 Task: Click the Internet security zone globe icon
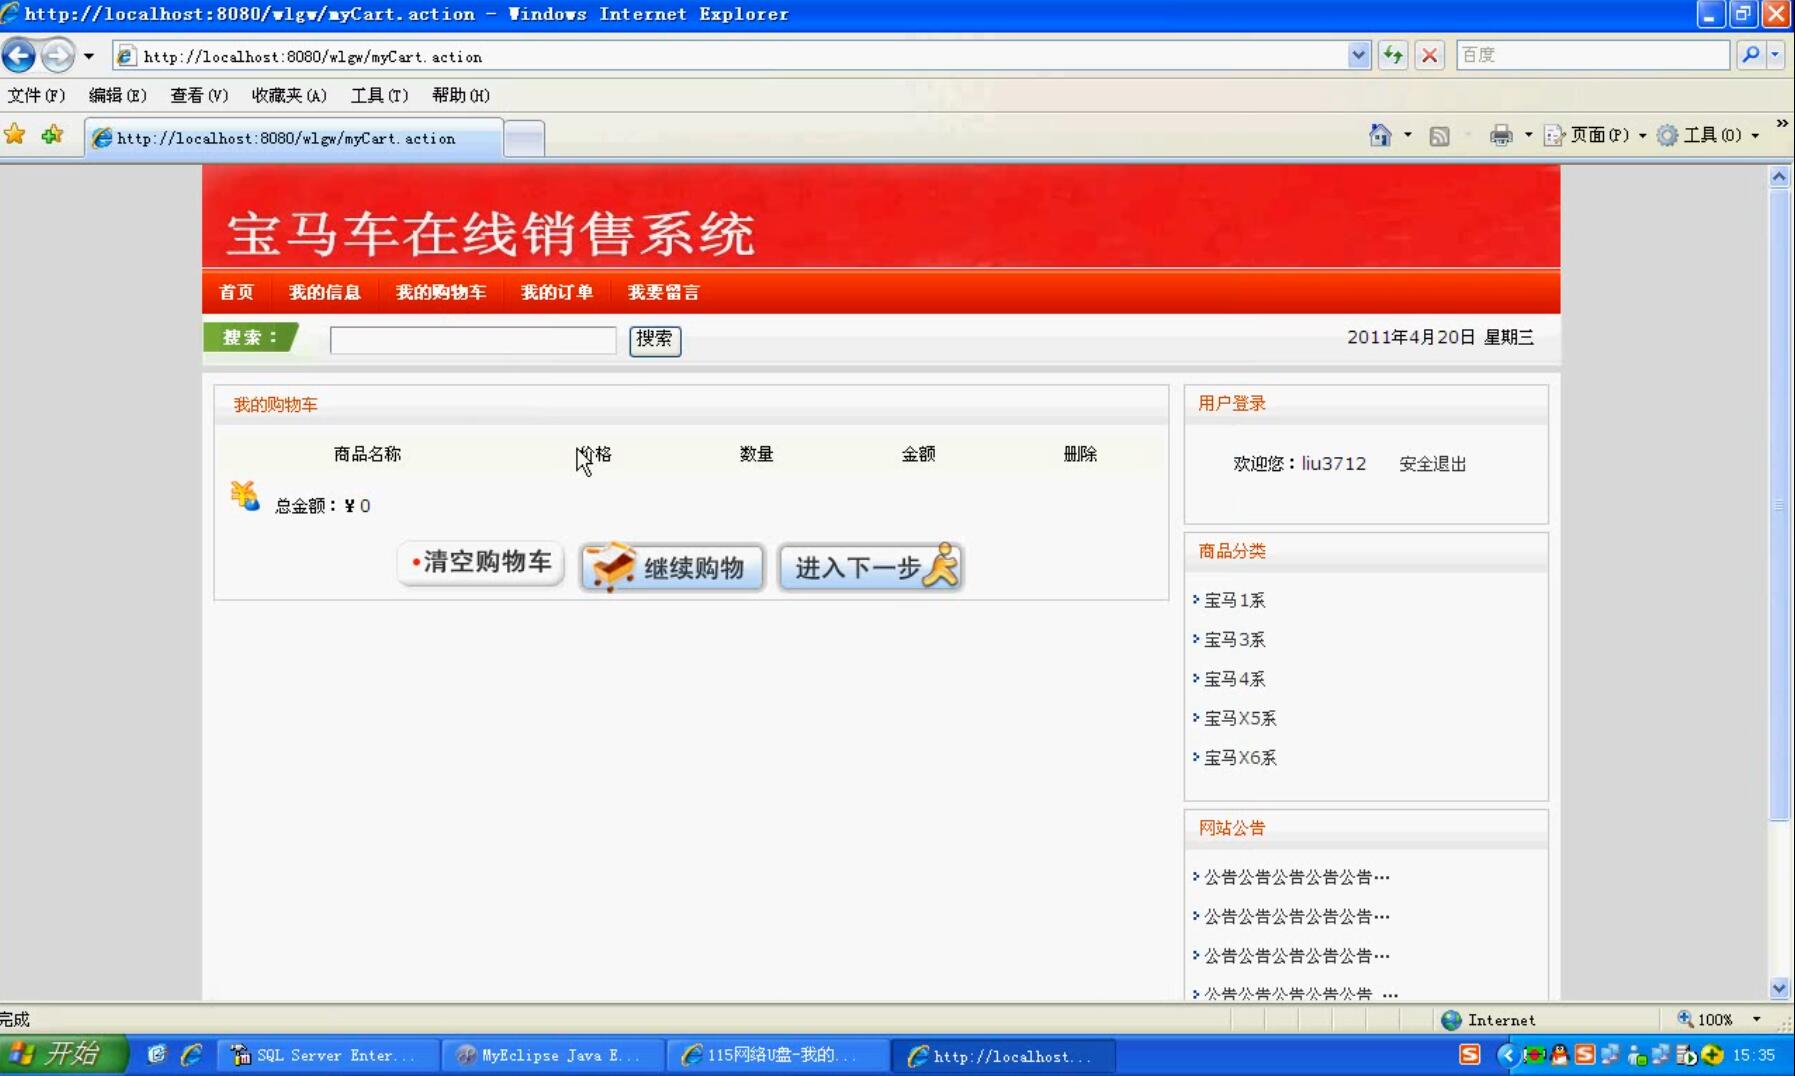tap(1451, 1020)
